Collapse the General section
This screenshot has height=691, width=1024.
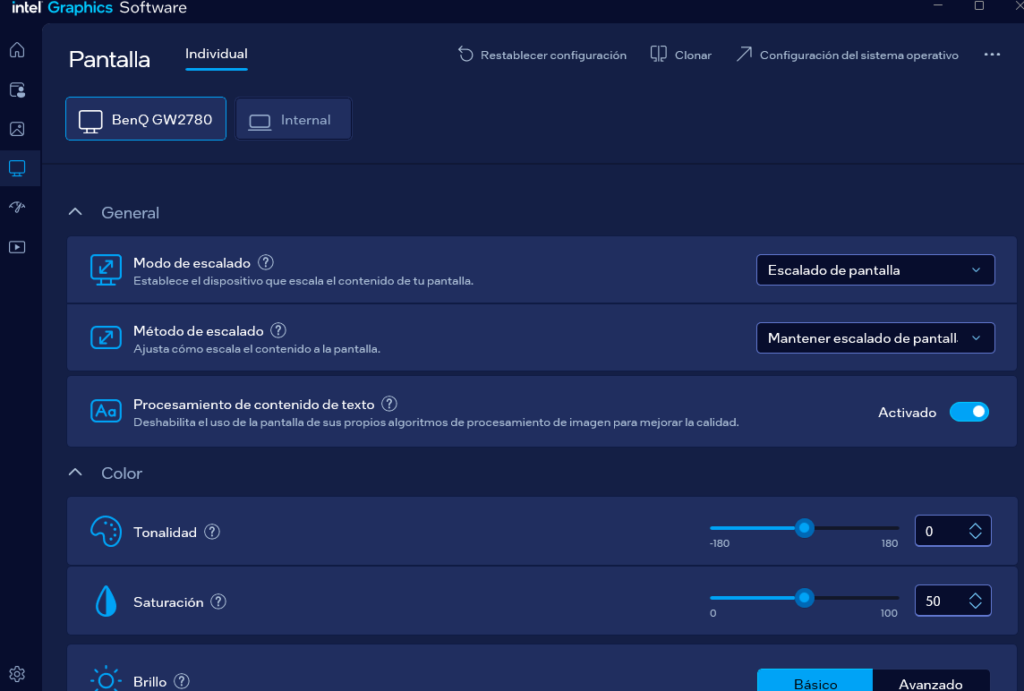click(x=75, y=212)
